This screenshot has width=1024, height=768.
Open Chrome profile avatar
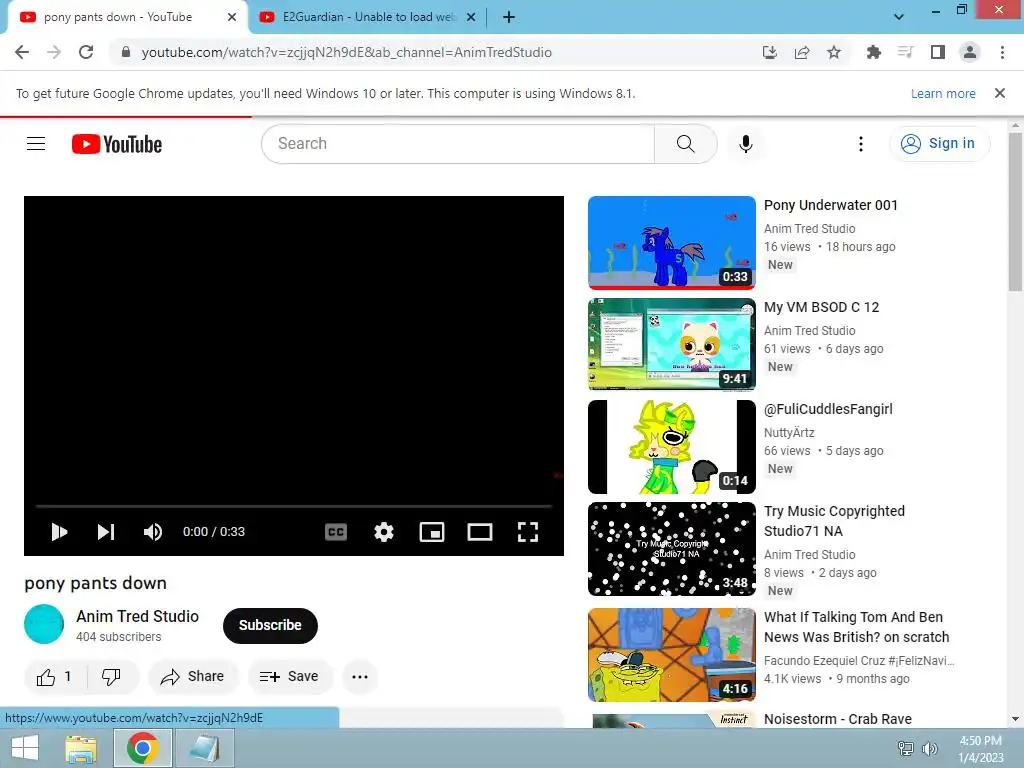coord(970,52)
